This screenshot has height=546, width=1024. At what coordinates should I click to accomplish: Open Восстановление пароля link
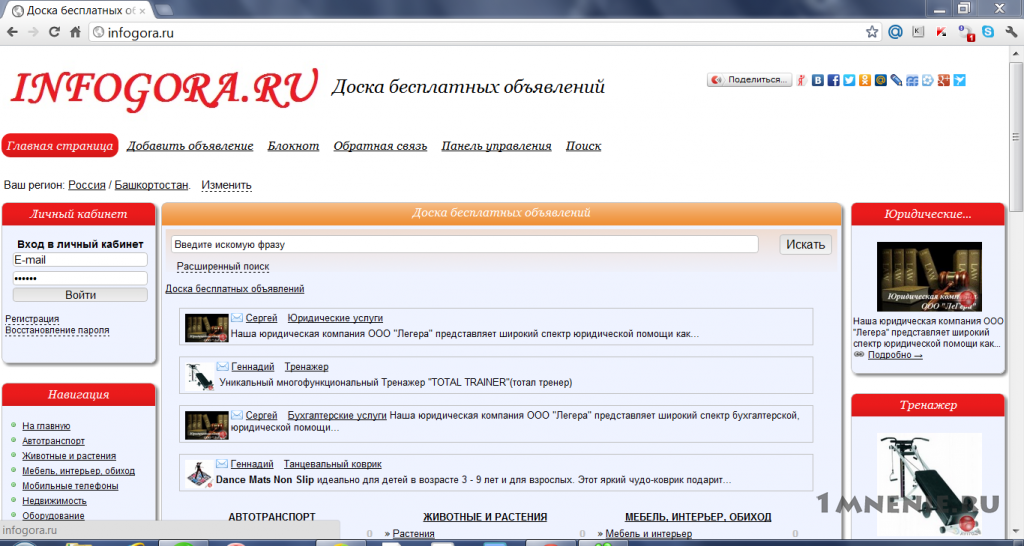pos(57,330)
